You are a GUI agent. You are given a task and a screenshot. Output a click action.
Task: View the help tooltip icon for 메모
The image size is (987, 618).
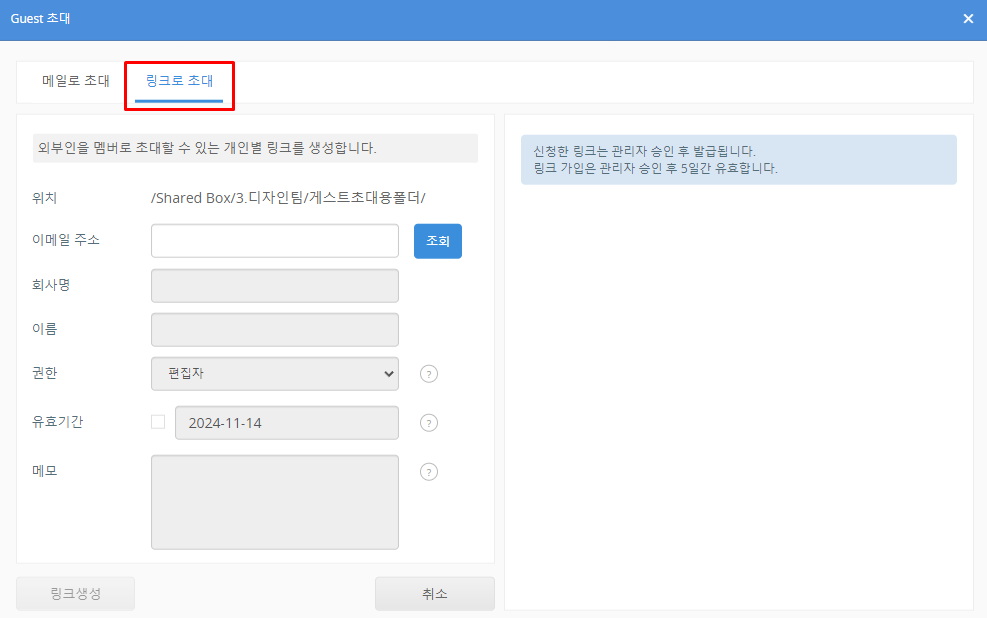pyautogui.click(x=429, y=472)
